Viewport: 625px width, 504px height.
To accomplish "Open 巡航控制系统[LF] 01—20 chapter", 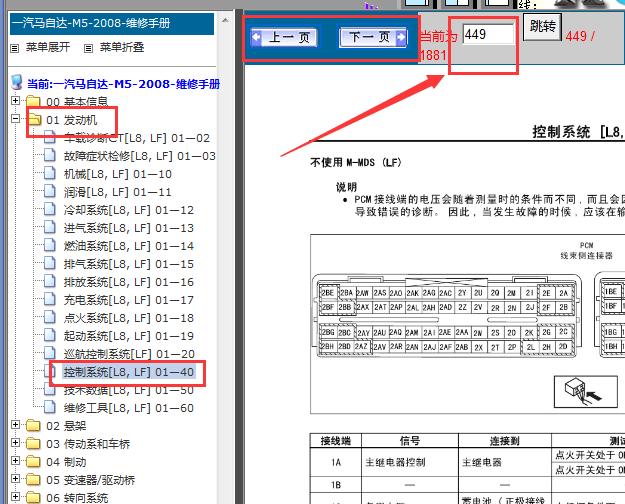I will (129, 354).
